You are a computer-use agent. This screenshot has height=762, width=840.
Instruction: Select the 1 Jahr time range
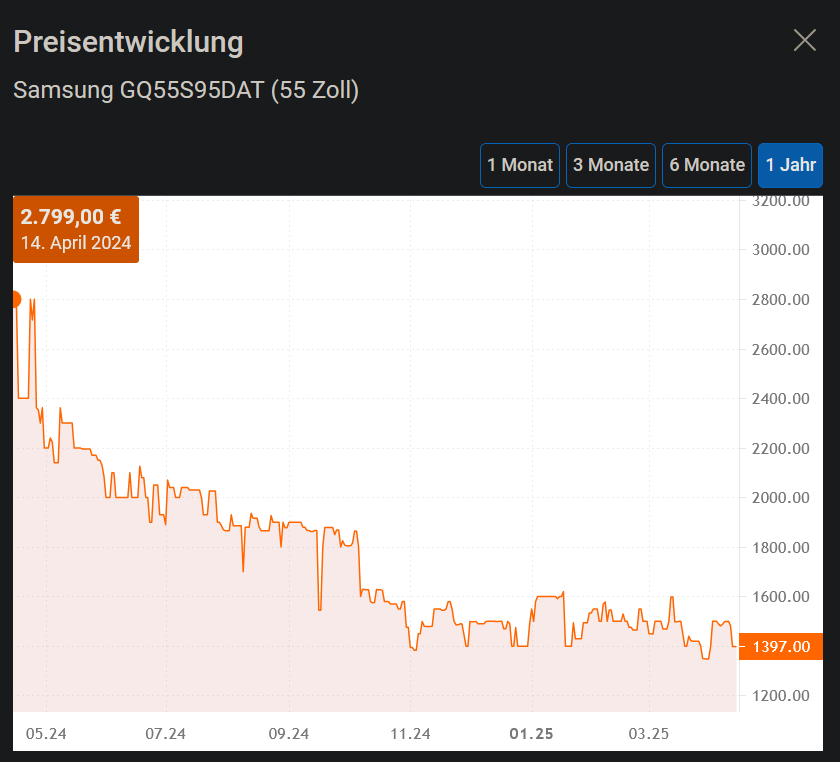(790, 165)
